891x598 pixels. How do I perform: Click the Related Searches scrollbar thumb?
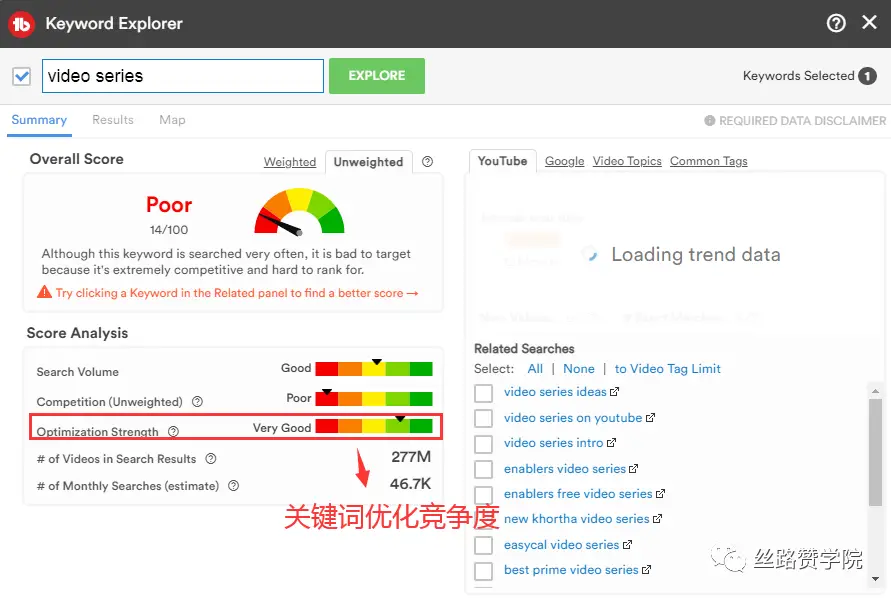click(875, 452)
